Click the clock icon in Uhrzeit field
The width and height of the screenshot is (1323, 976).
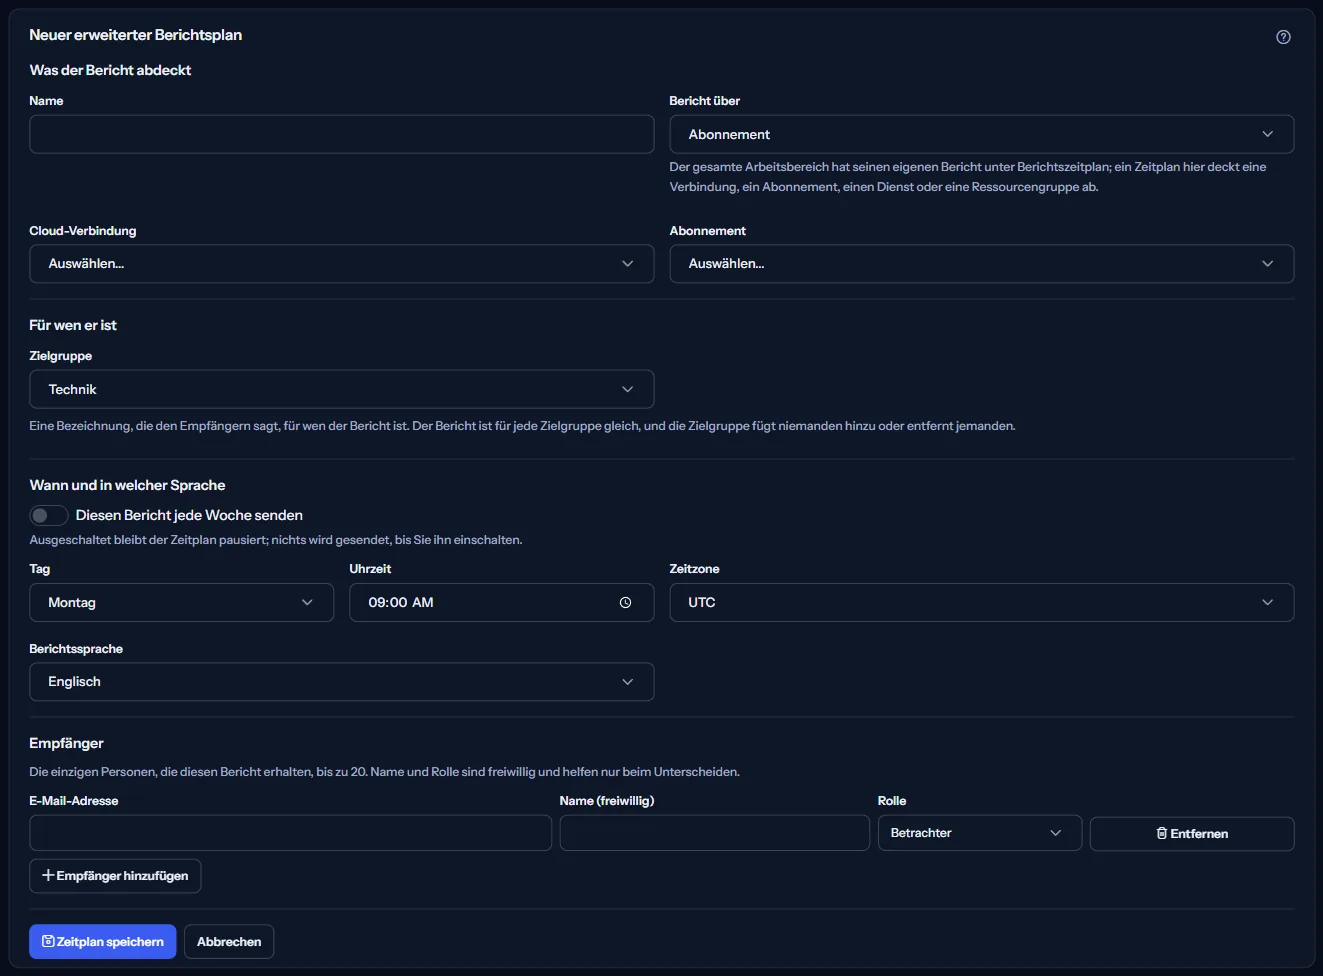[x=625, y=603]
